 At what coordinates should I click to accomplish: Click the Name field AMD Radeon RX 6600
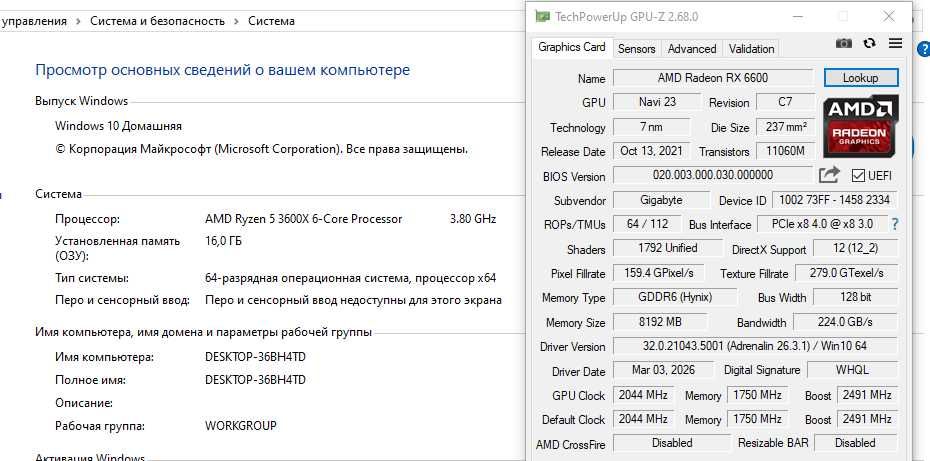pos(712,78)
